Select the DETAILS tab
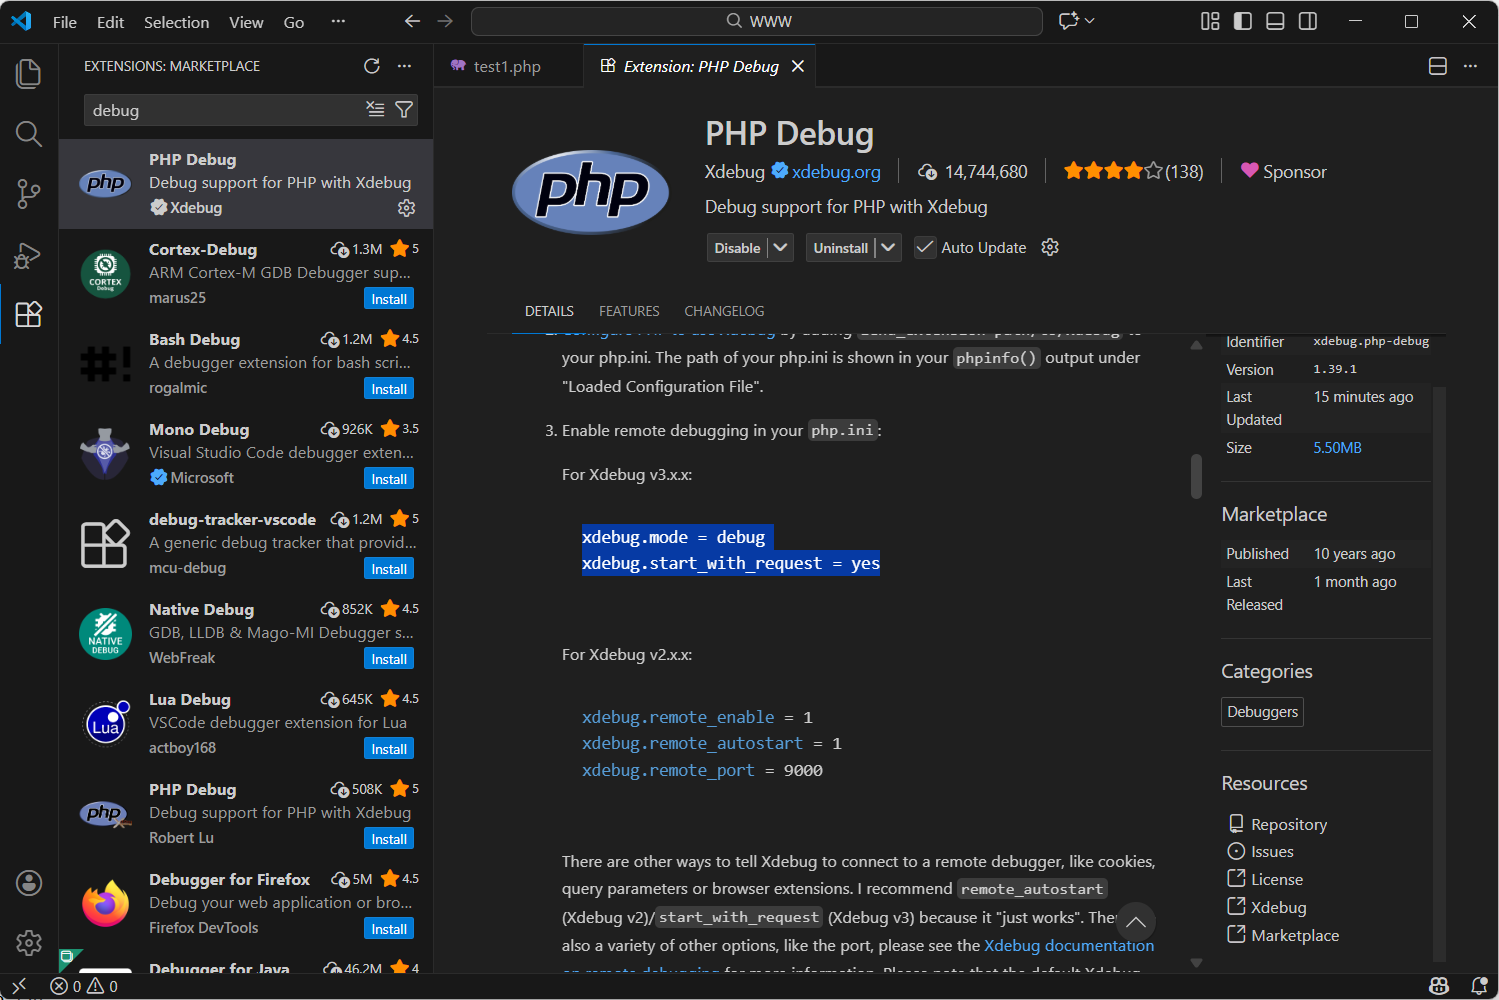 coord(549,311)
